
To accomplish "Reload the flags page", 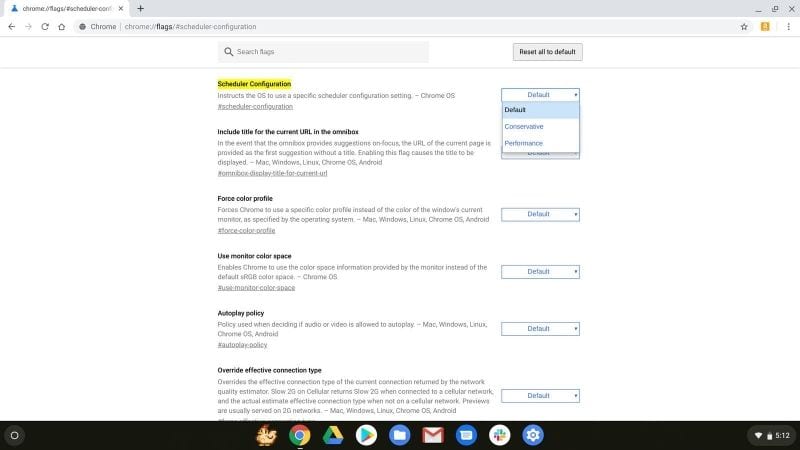I will [46, 27].
